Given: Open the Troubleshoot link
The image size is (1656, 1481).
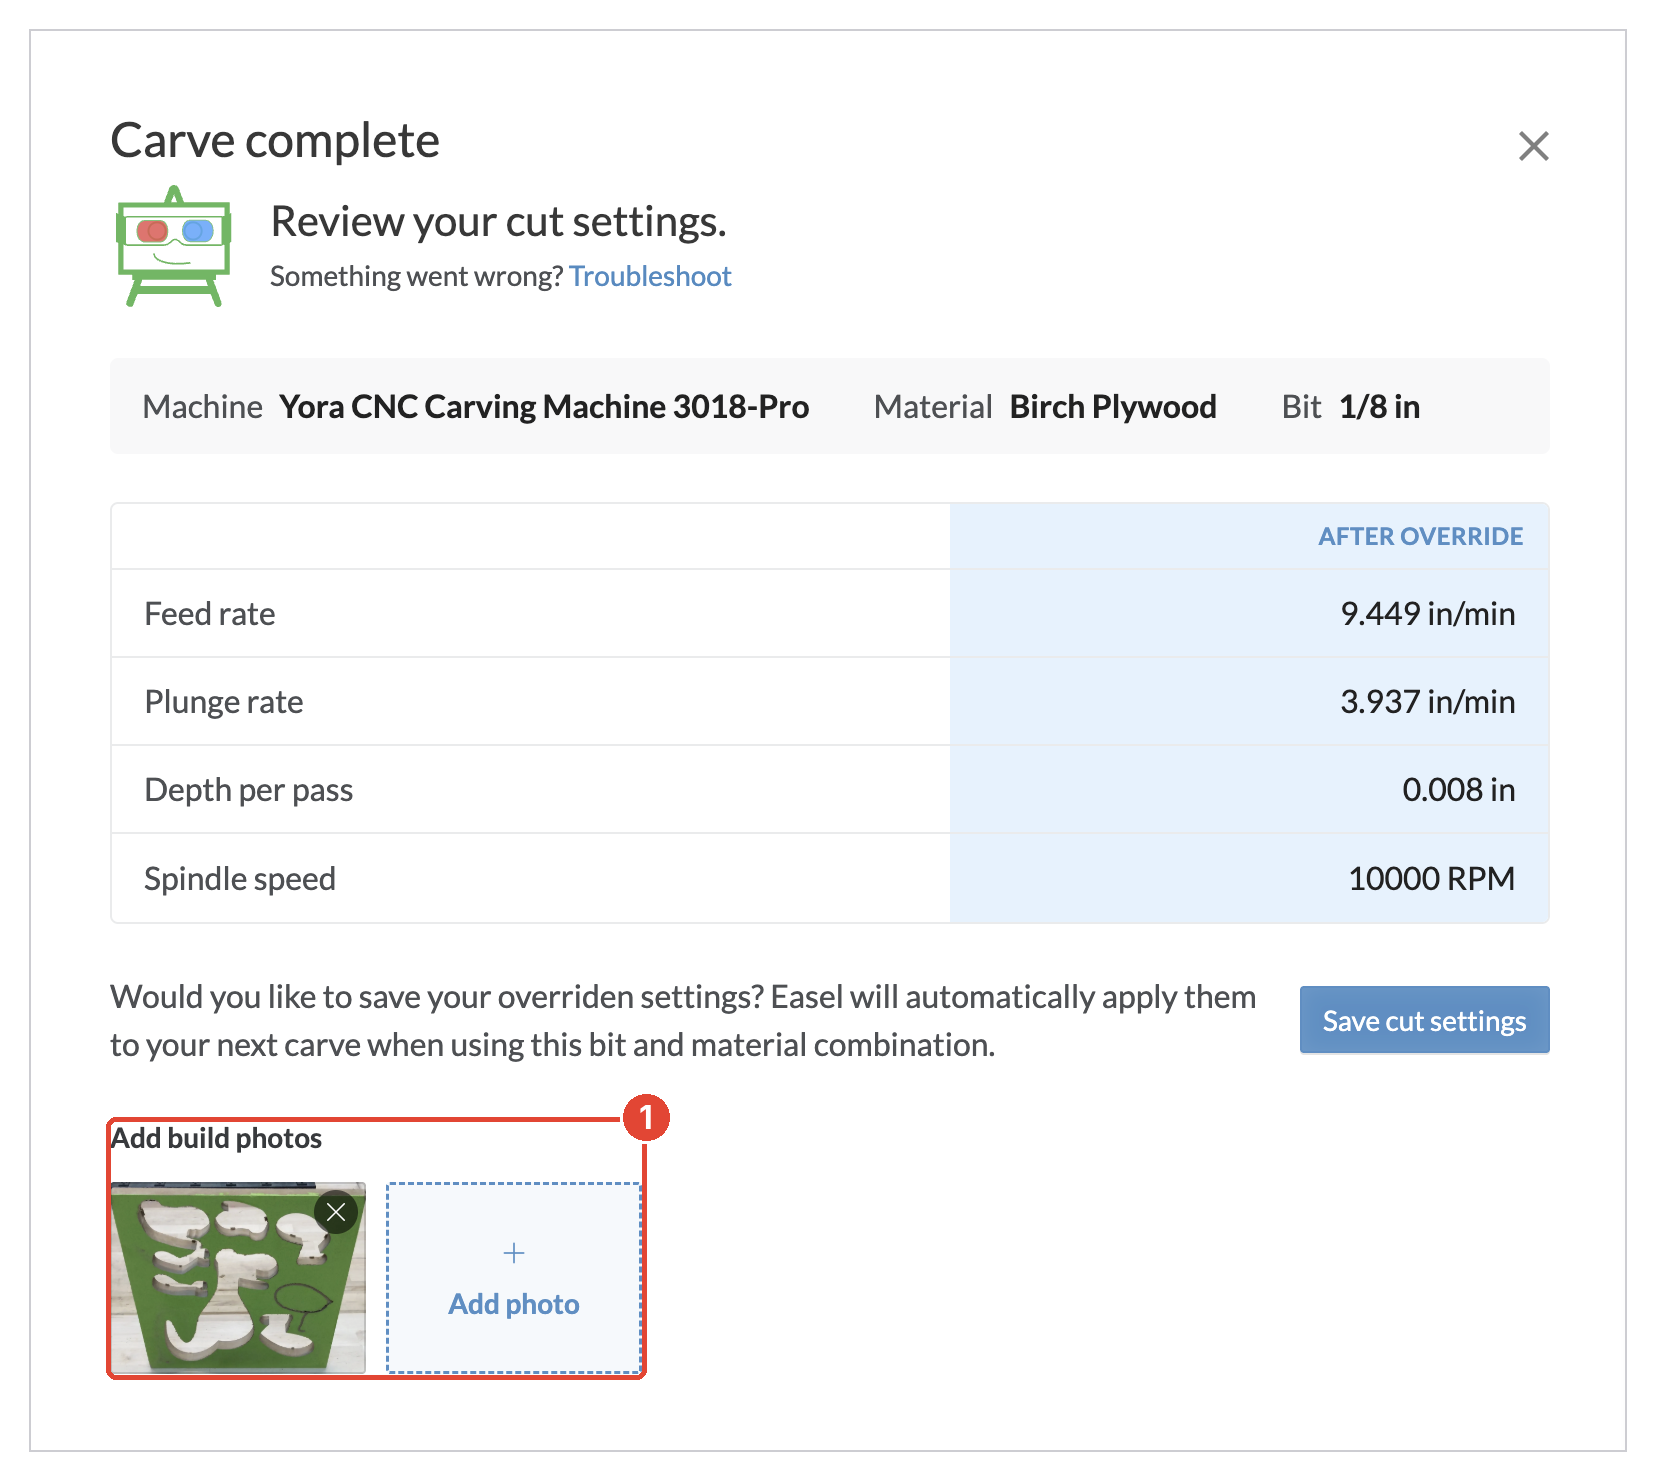Looking at the screenshot, I should coord(650,276).
